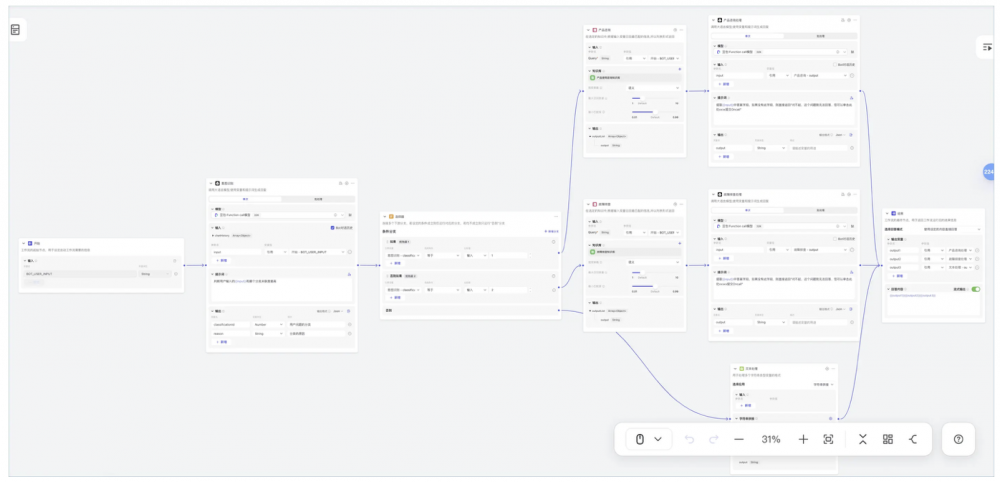Image resolution: width=1000 pixels, height=482 pixels.
Task: Open the answer mode dropdown in end node
Action: click(950, 229)
